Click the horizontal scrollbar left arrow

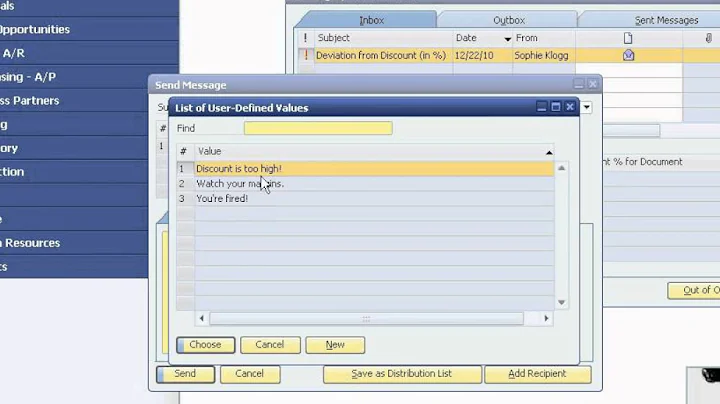click(202, 318)
